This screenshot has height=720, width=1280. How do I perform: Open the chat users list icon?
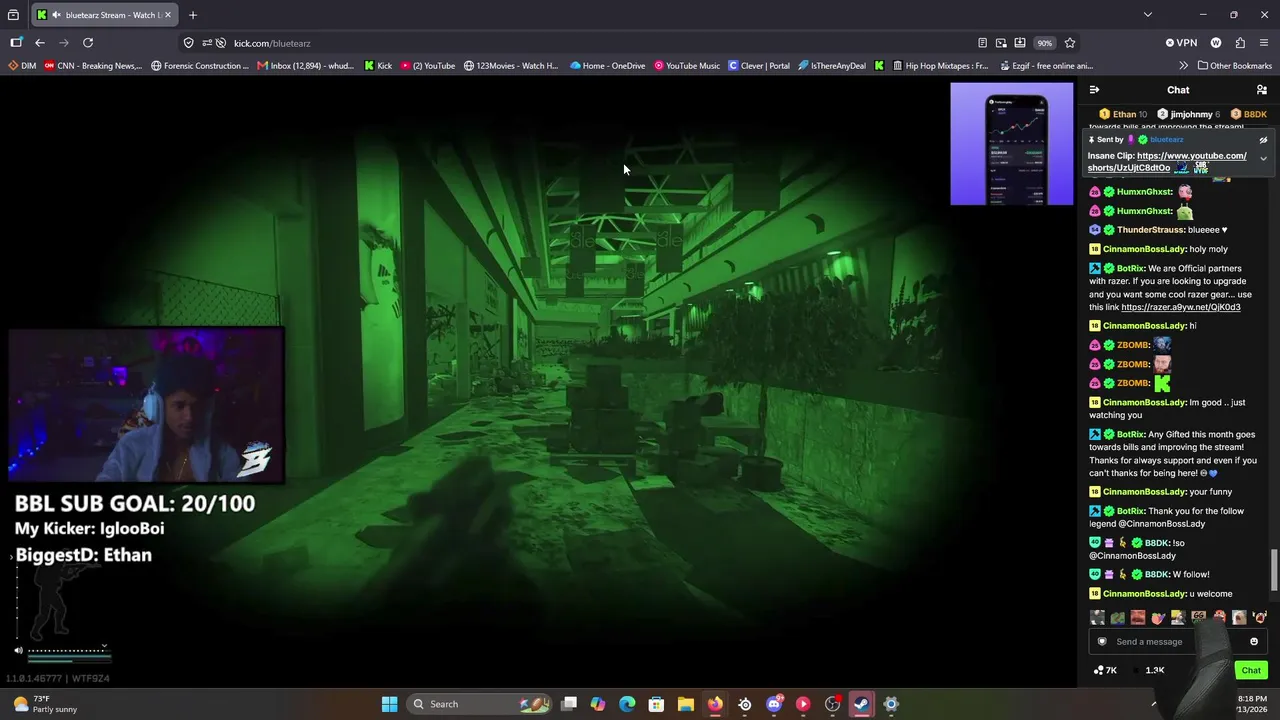(x=1262, y=90)
